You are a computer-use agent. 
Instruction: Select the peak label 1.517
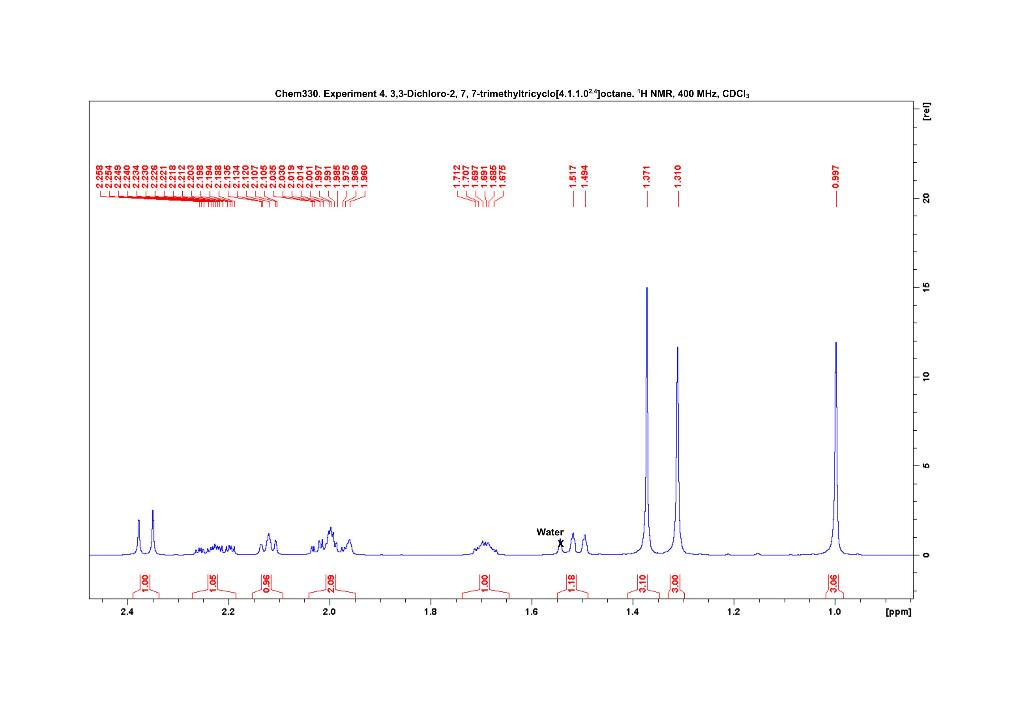[572, 177]
